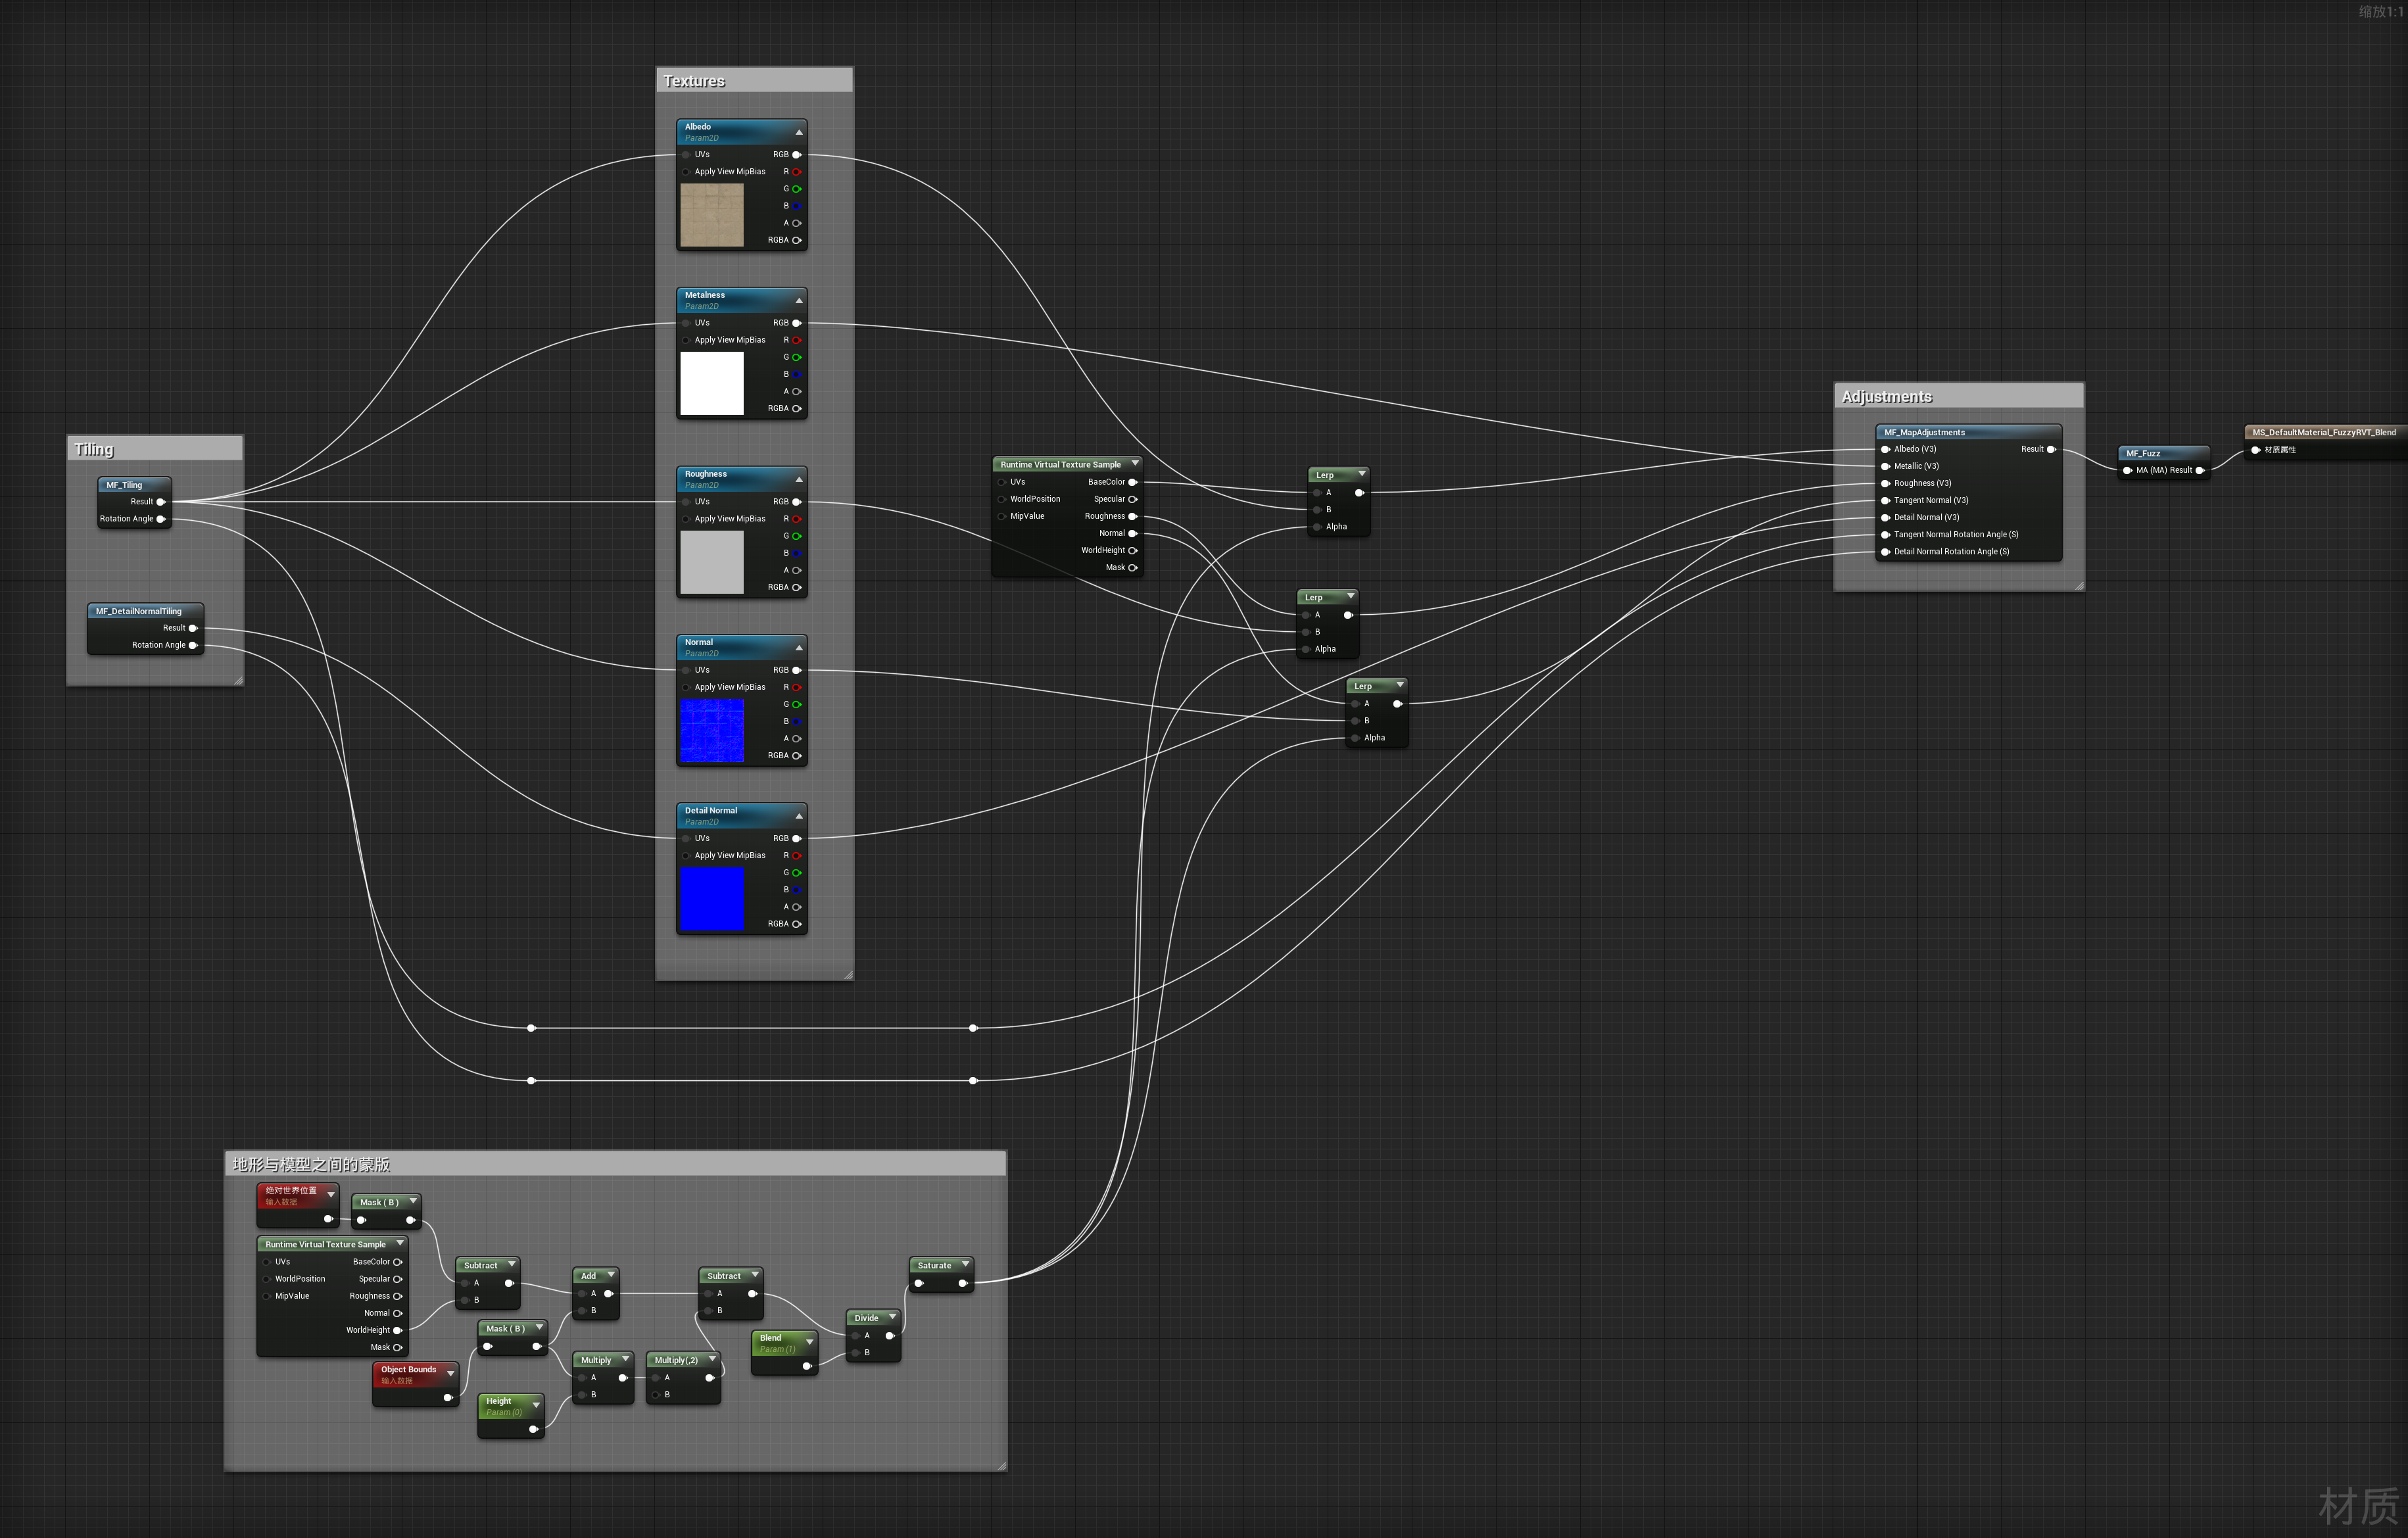Click MF_Tiling Rotation Angle output pin
Viewport: 2408px width, 1538px height.
[160, 519]
